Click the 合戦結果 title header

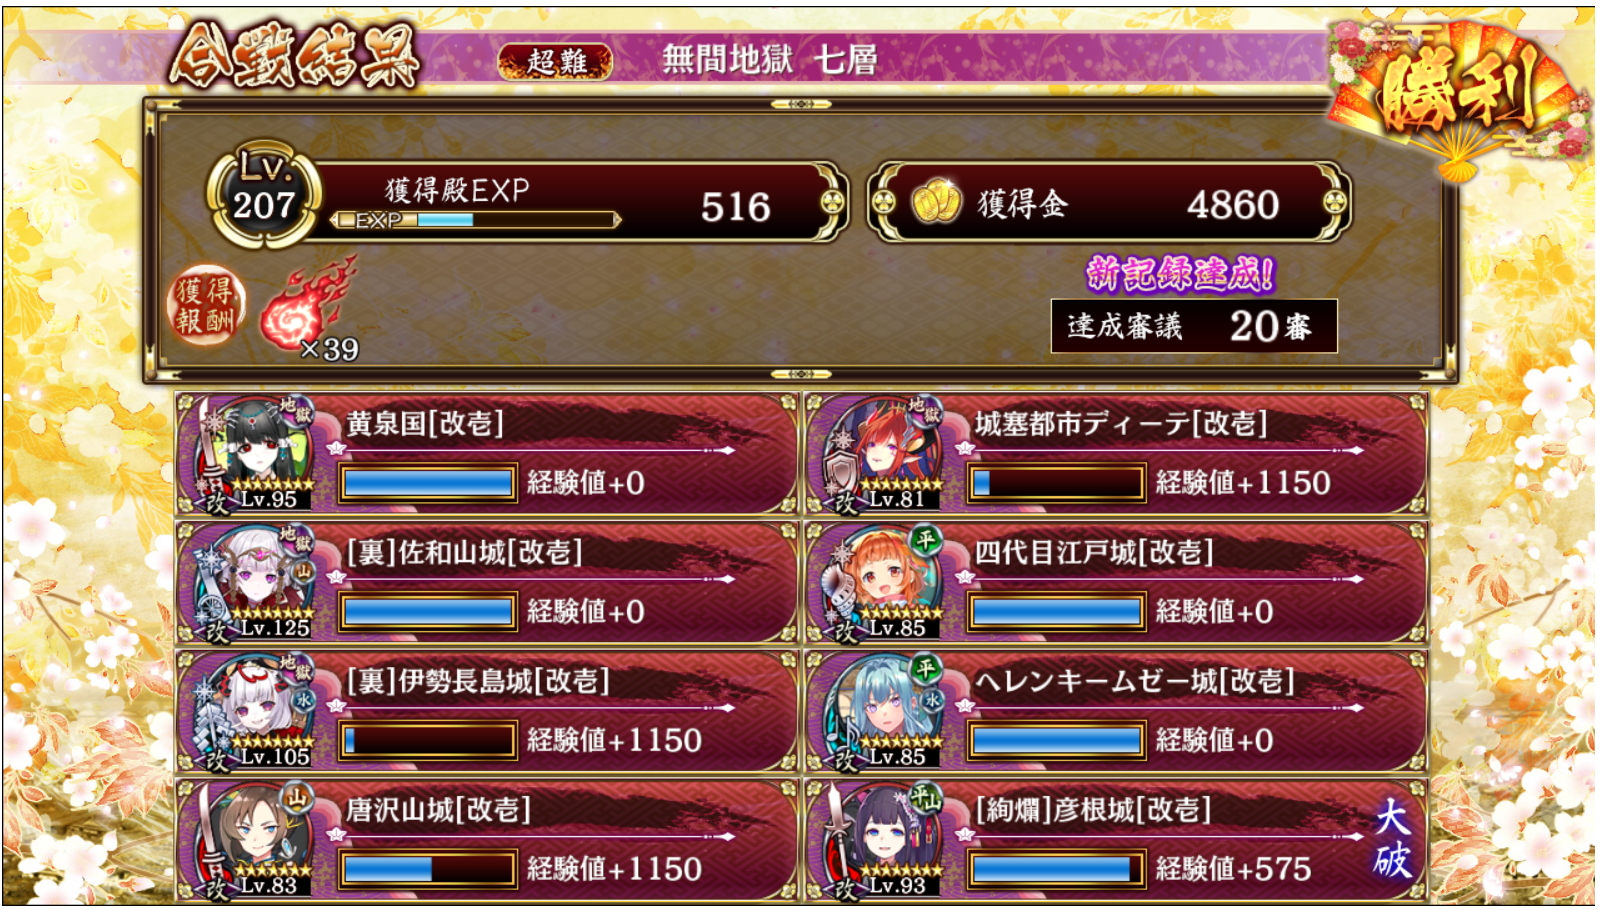point(293,55)
